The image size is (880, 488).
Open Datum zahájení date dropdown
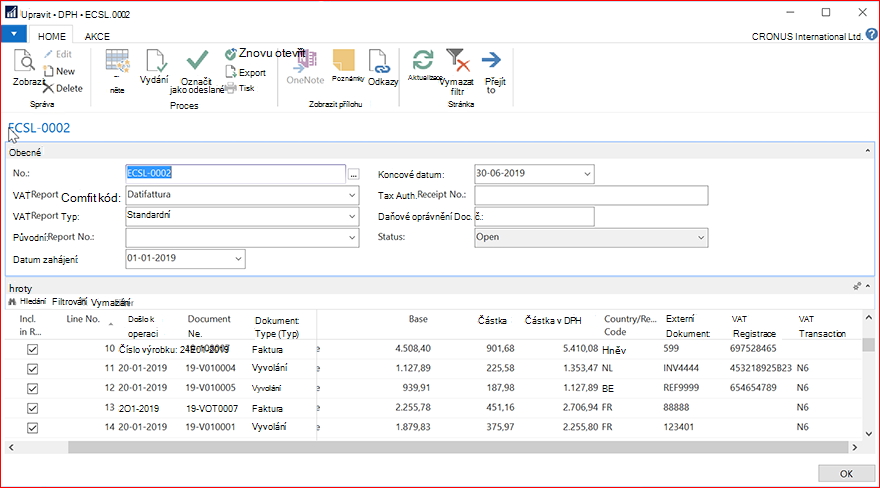pos(238,259)
